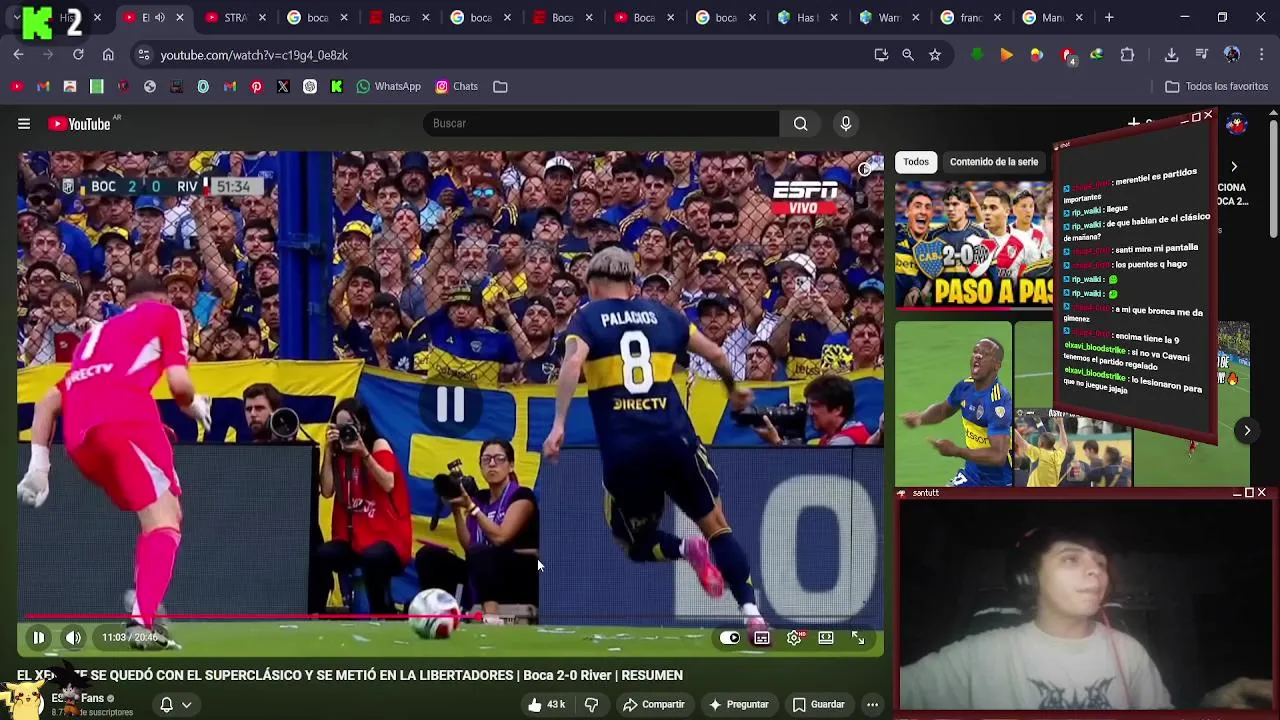This screenshot has width=1280, height=720.
Task: Open video player settings gear
Action: click(794, 637)
